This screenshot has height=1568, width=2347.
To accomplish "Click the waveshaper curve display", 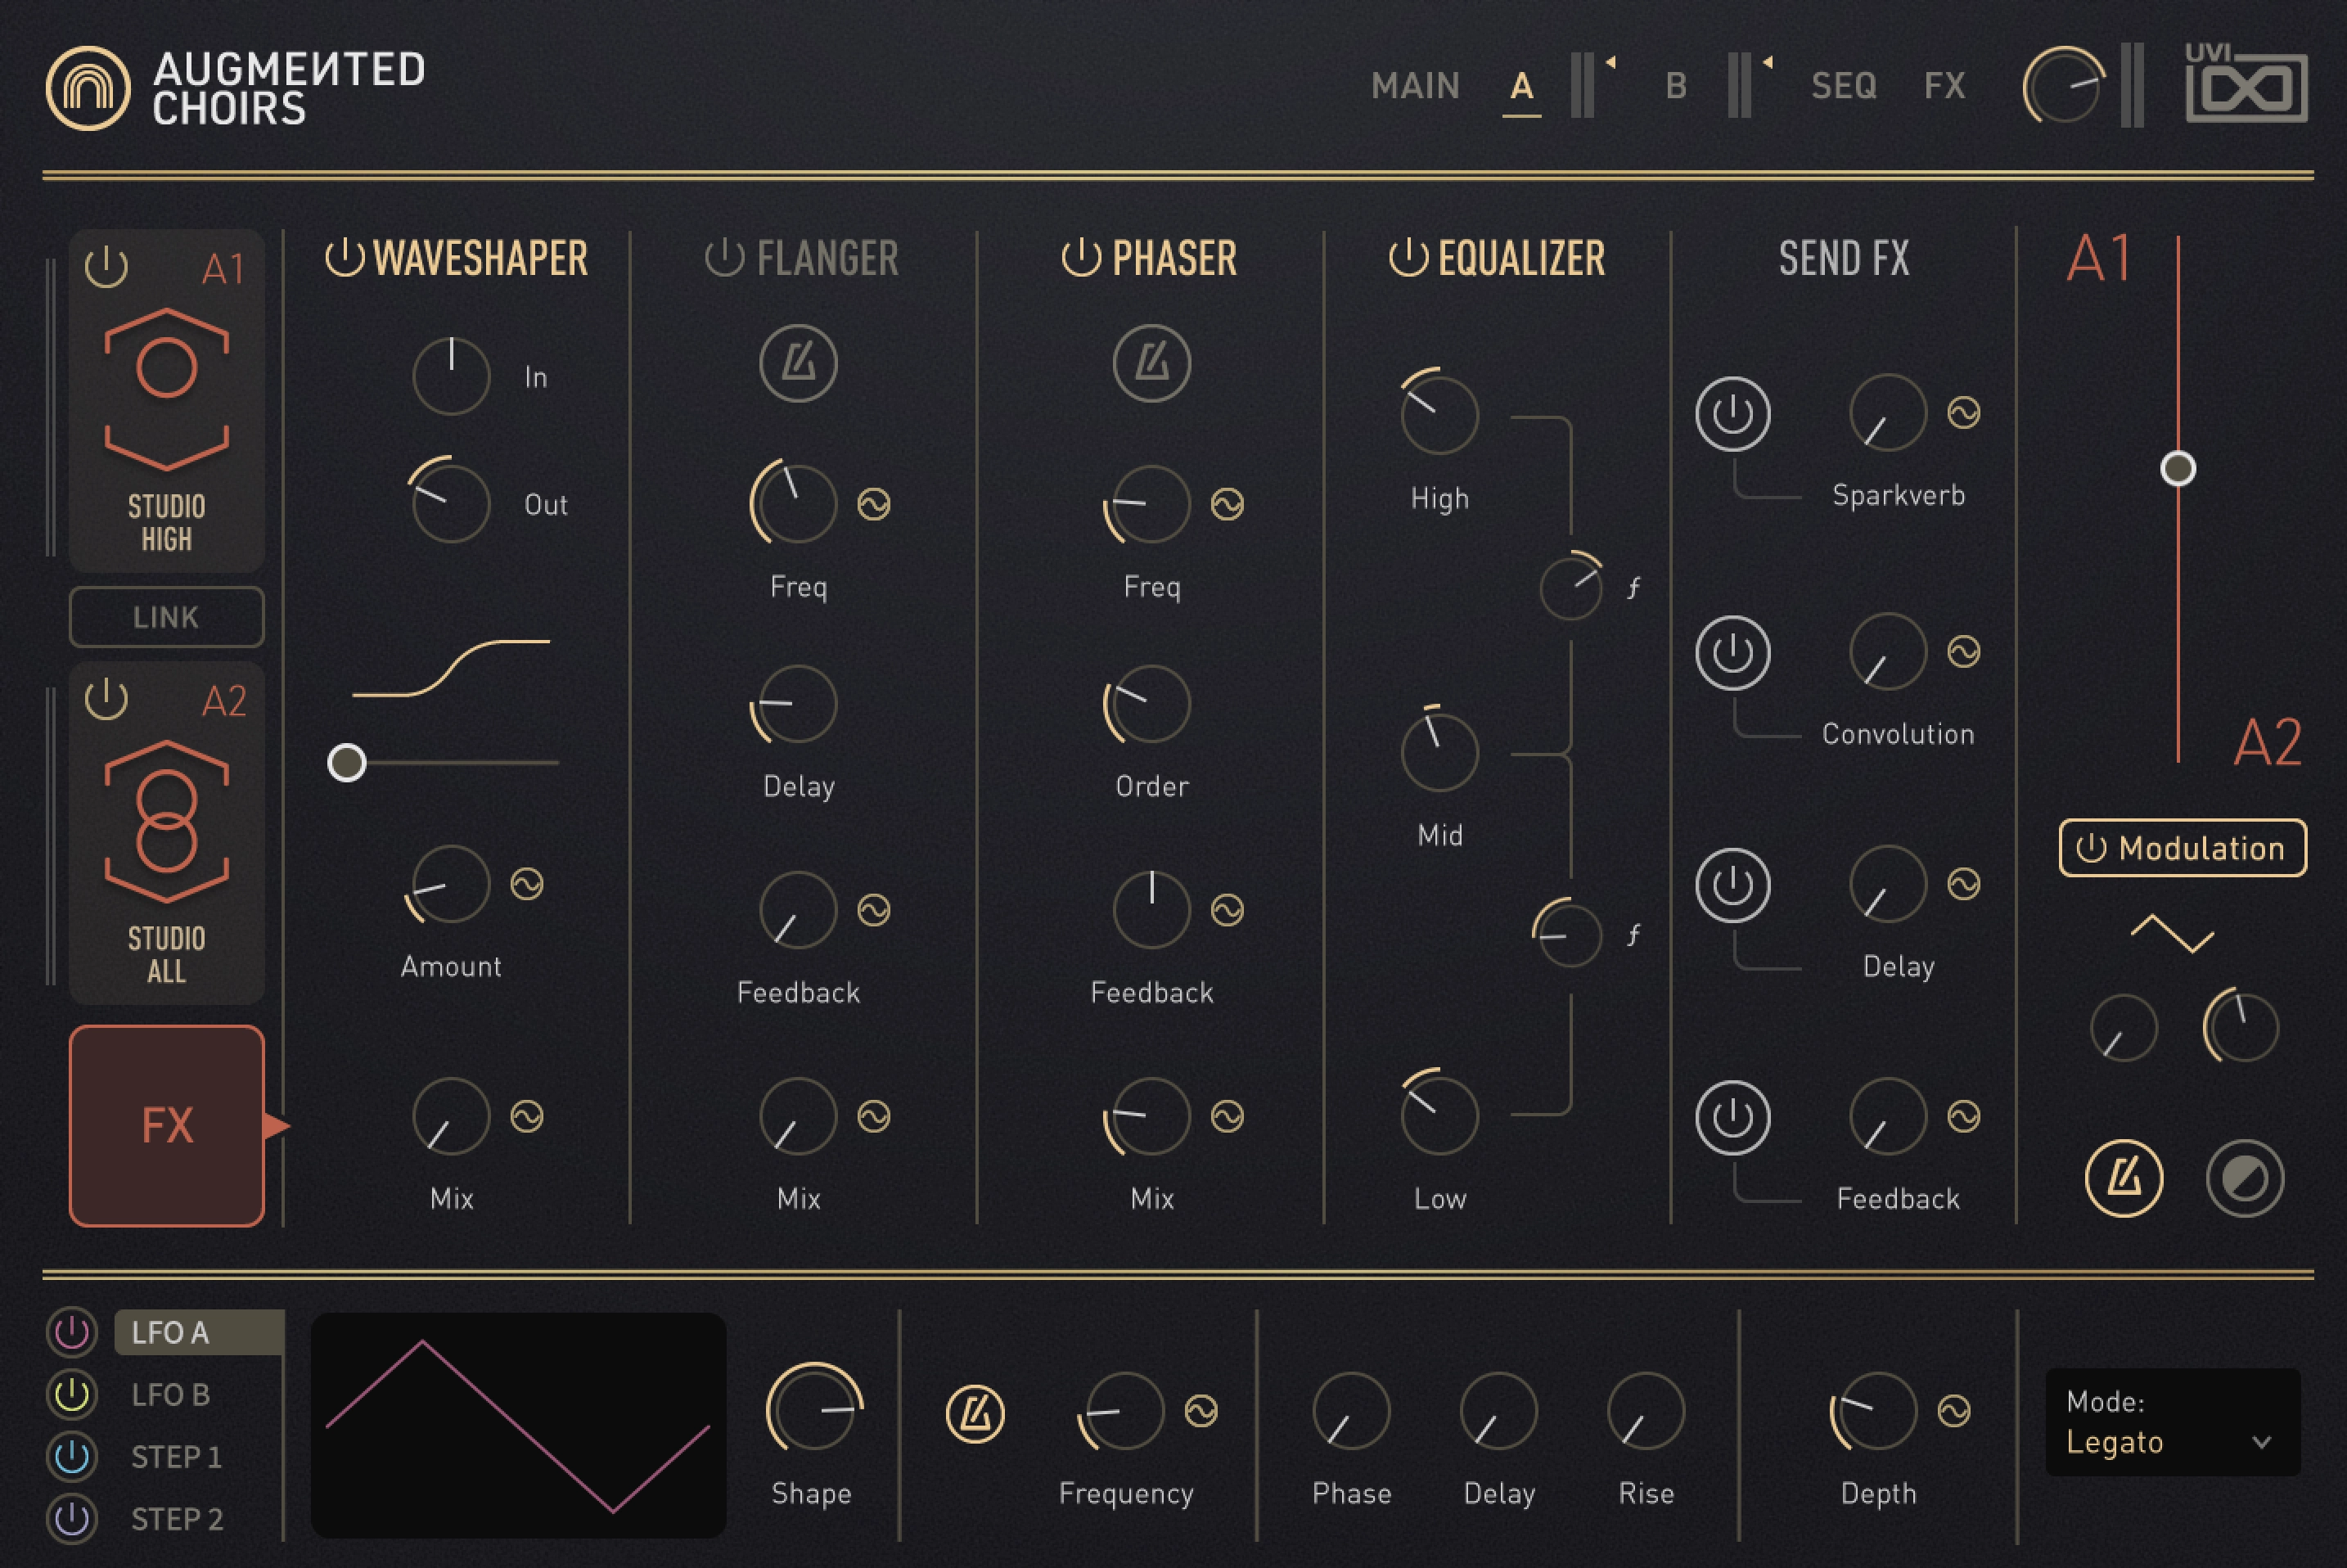I will tap(451, 668).
